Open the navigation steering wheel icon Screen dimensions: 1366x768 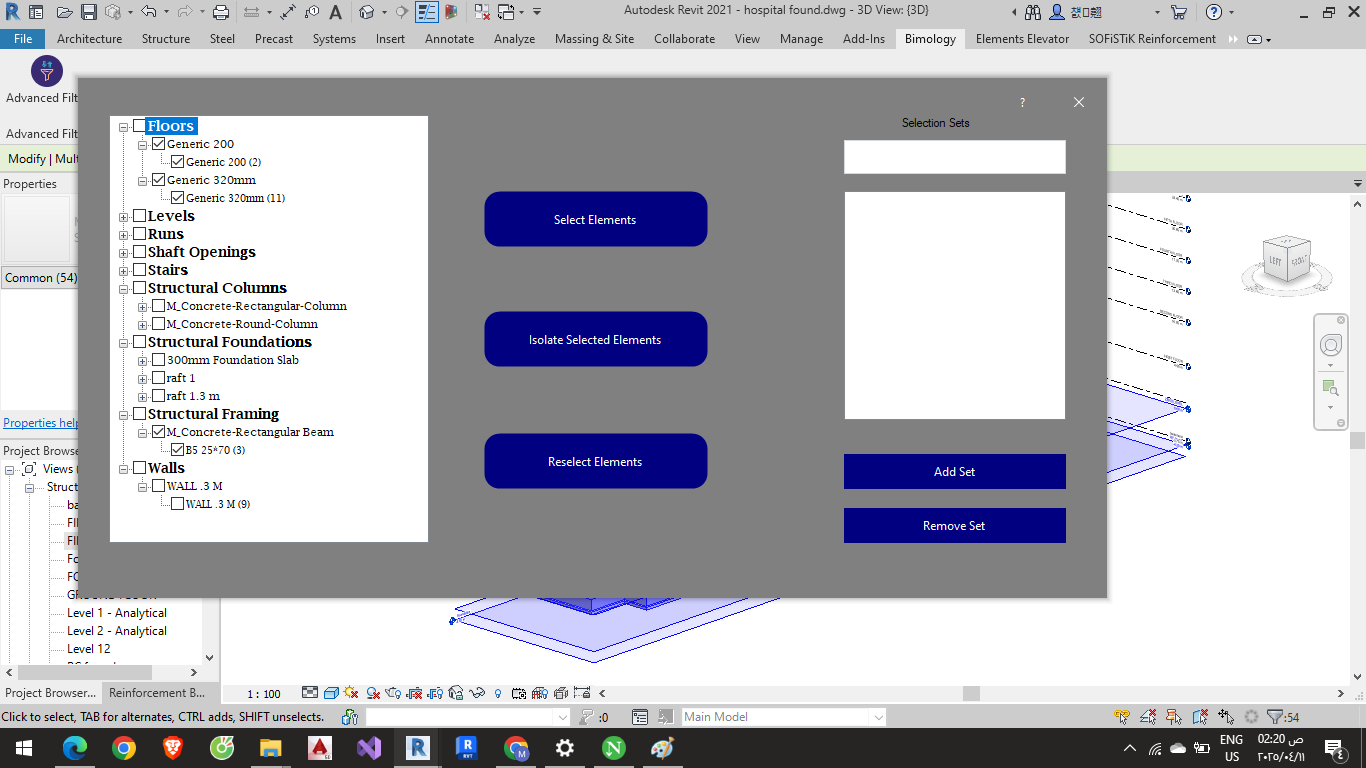tap(1331, 345)
